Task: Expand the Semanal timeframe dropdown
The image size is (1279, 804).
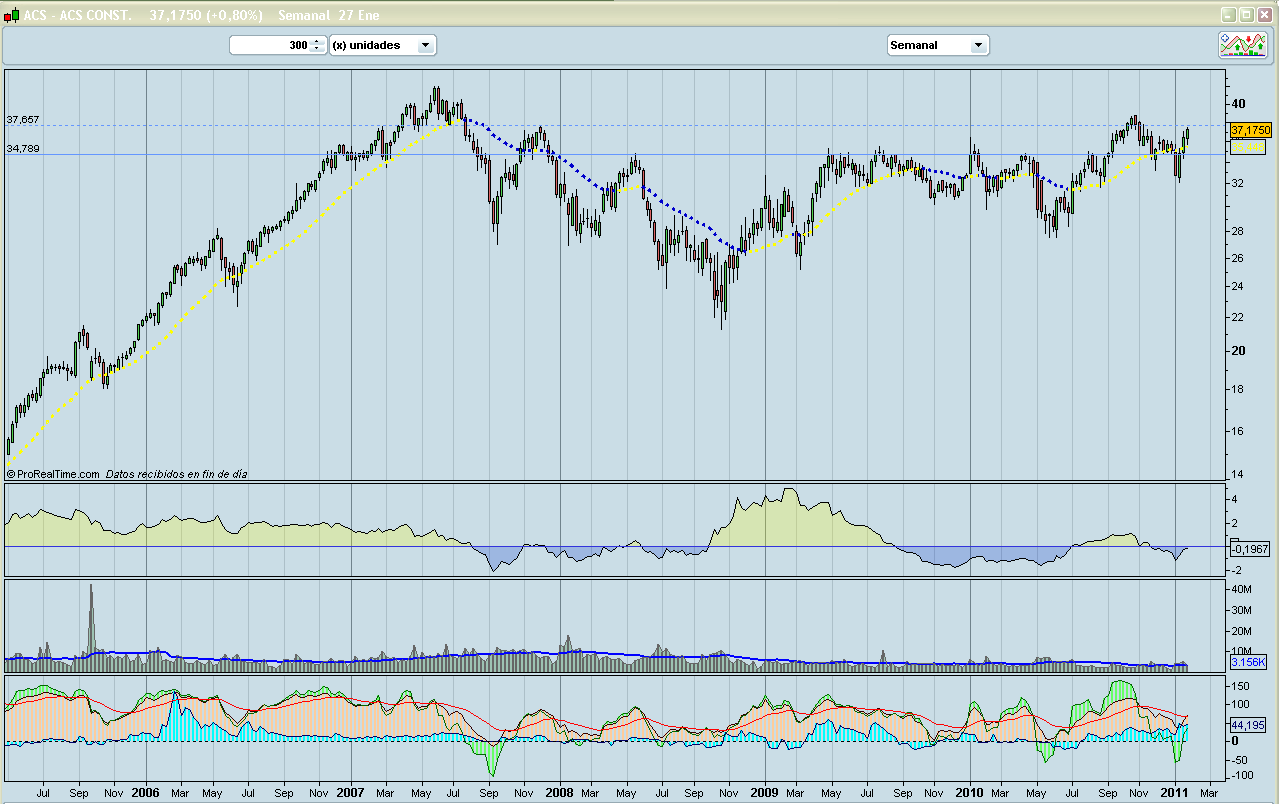Action: pos(938,45)
